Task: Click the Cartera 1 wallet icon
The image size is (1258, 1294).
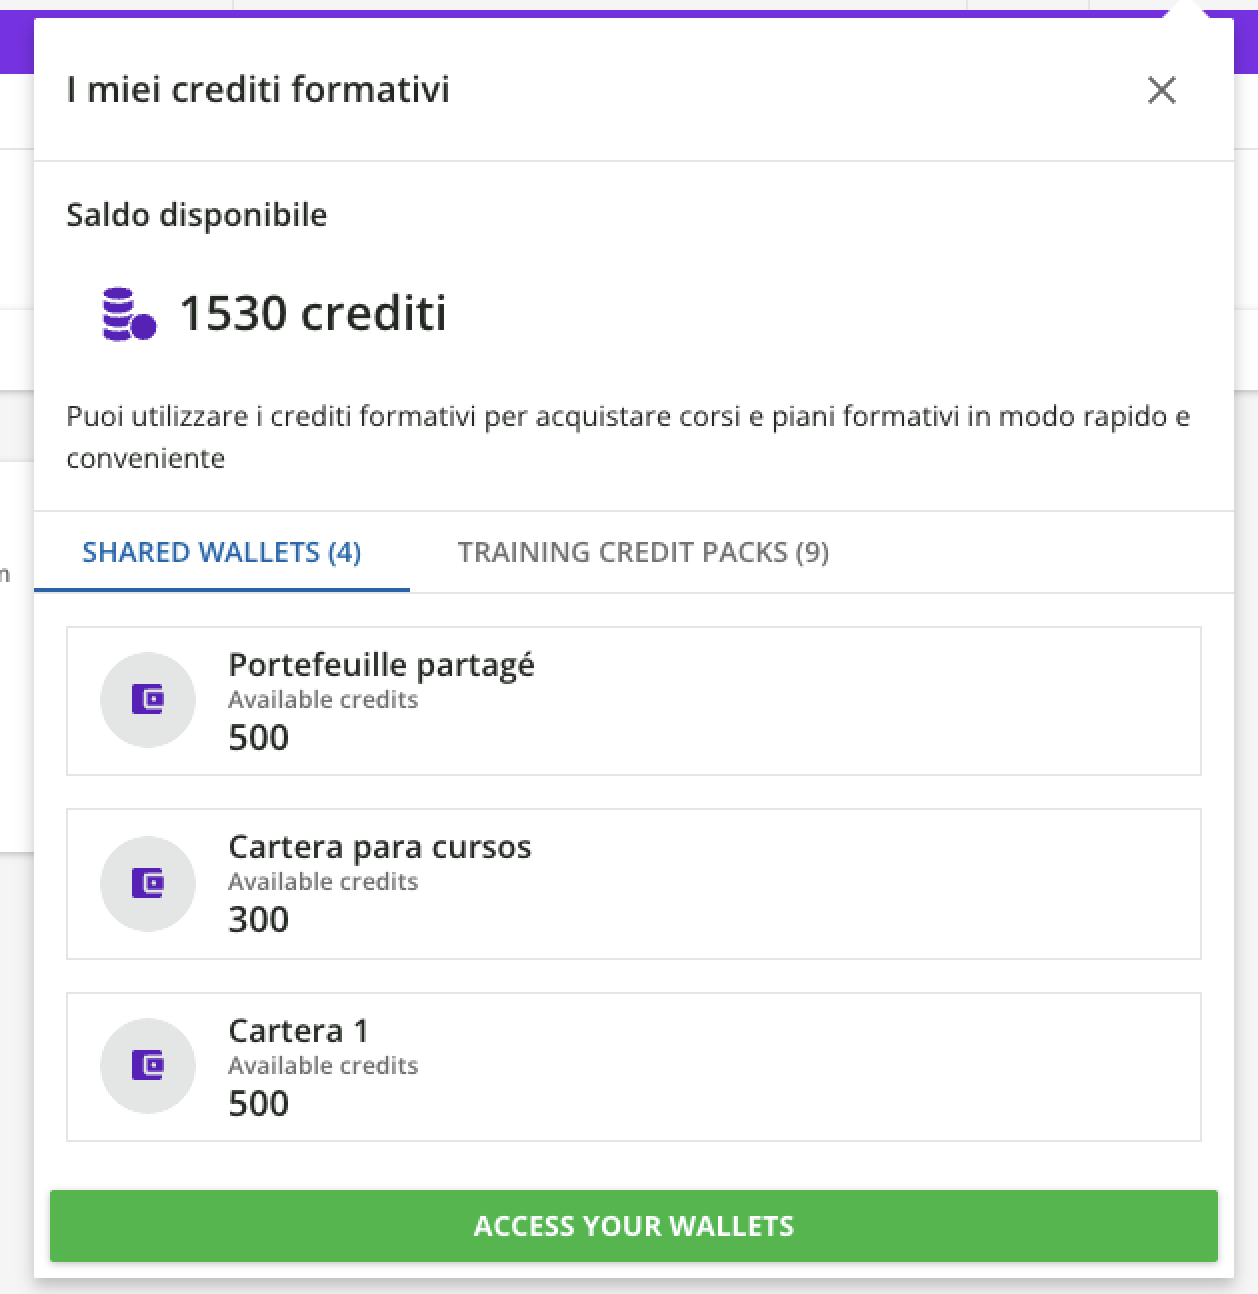Action: pyautogui.click(x=148, y=1066)
